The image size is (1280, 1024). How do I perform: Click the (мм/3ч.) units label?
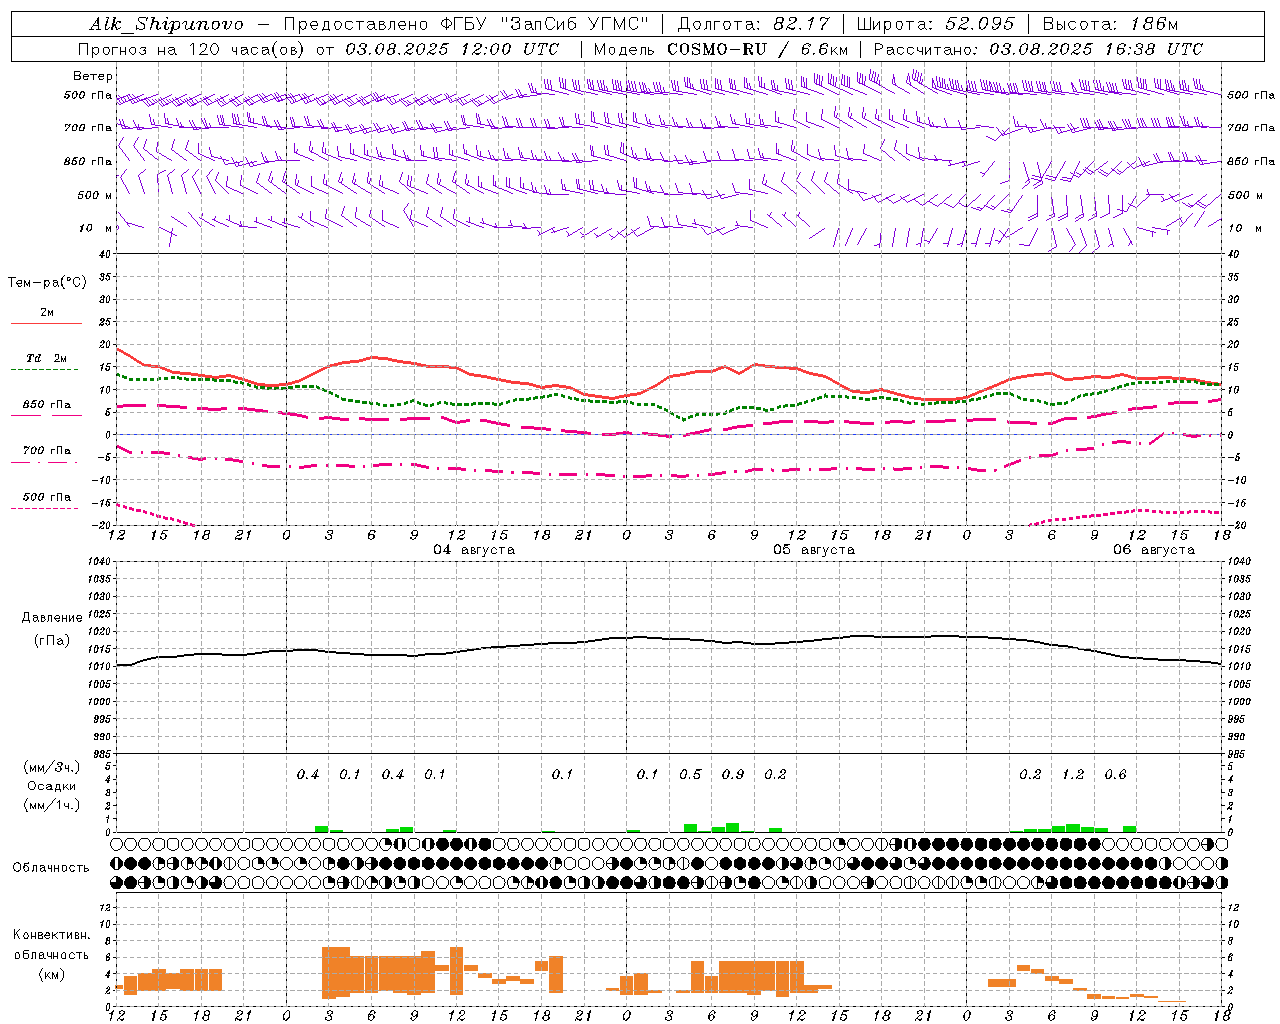[52, 767]
